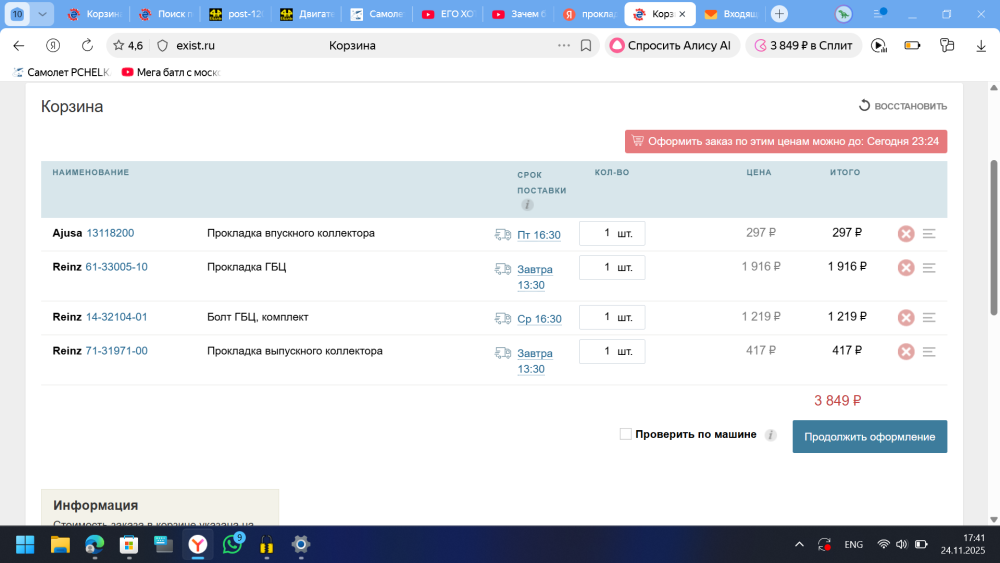Open WhatsApp from the taskbar
This screenshot has width=1000, height=563.
point(233,545)
